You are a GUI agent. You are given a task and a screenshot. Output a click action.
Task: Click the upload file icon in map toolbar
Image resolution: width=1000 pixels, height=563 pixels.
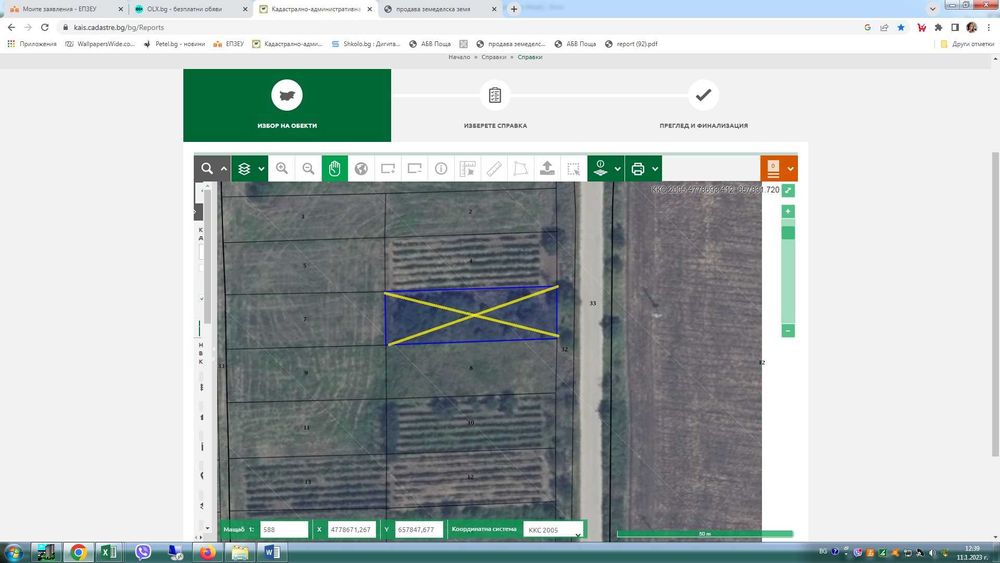(547, 169)
